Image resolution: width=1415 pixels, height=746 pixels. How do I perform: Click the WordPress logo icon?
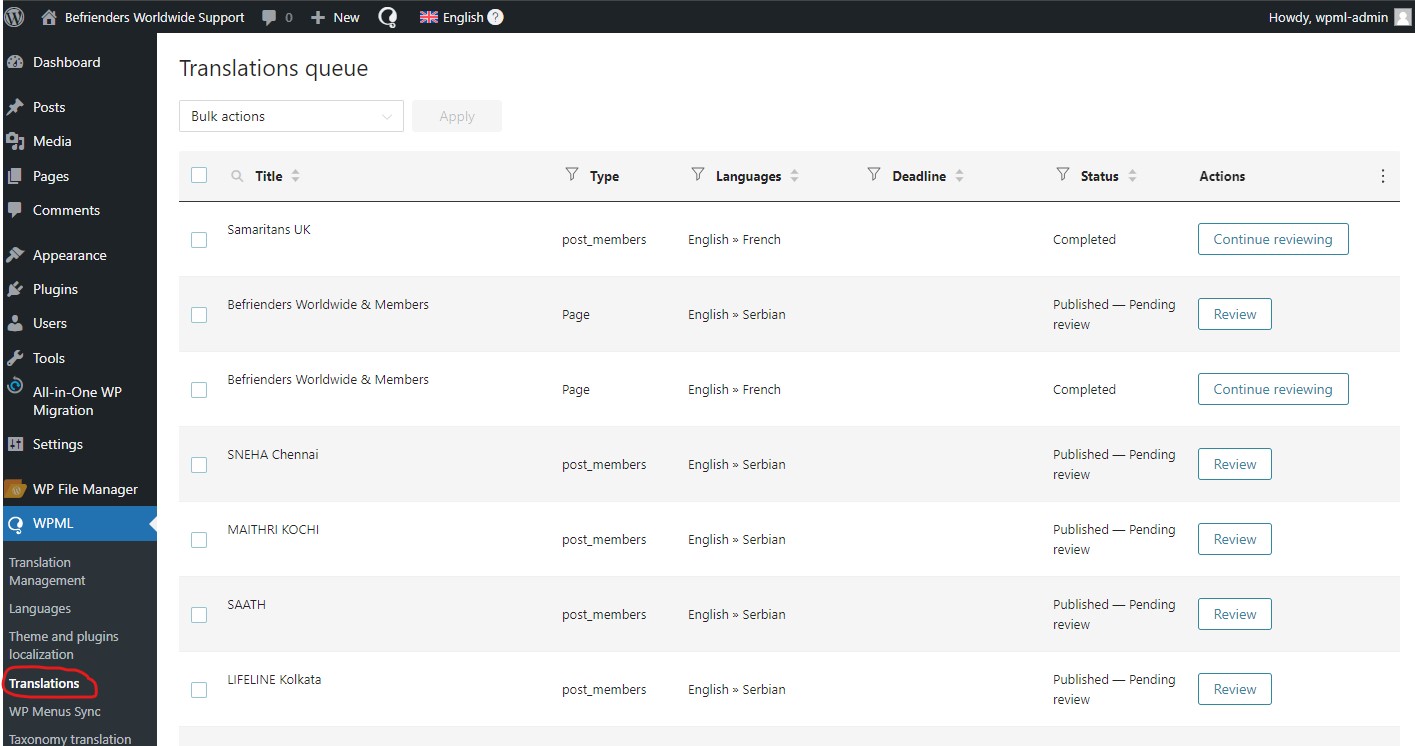(15, 16)
